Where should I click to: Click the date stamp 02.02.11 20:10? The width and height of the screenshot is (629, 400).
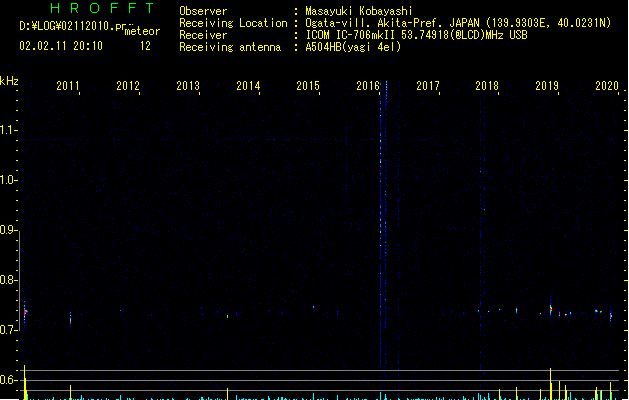coord(61,46)
